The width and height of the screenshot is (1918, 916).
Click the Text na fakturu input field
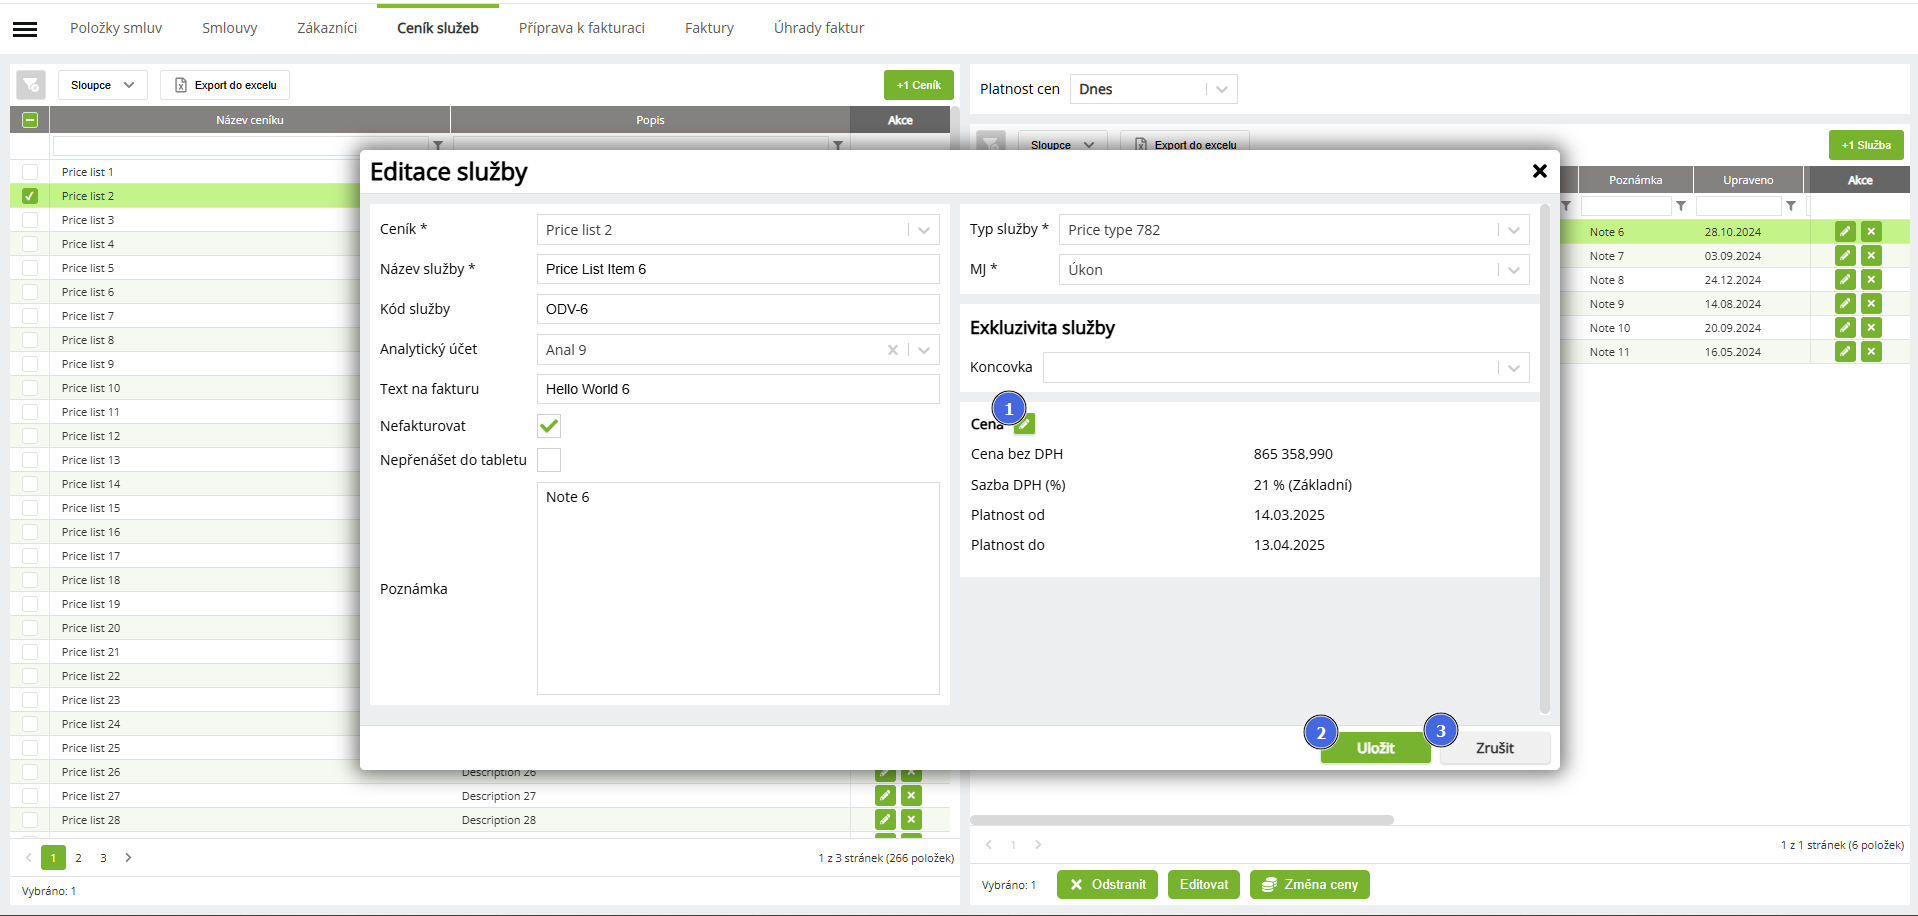click(738, 389)
